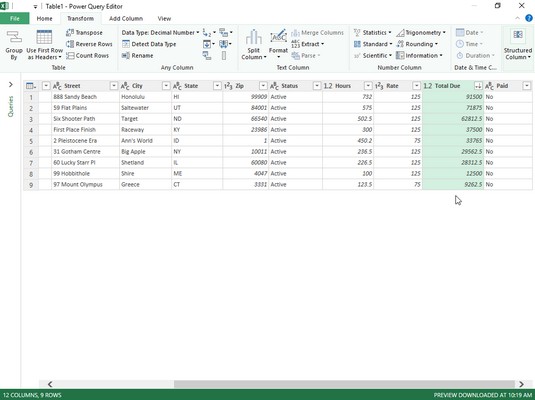Screen dimensions: 535x400
Task: Open the City column filter dropdown
Action: click(x=166, y=86)
